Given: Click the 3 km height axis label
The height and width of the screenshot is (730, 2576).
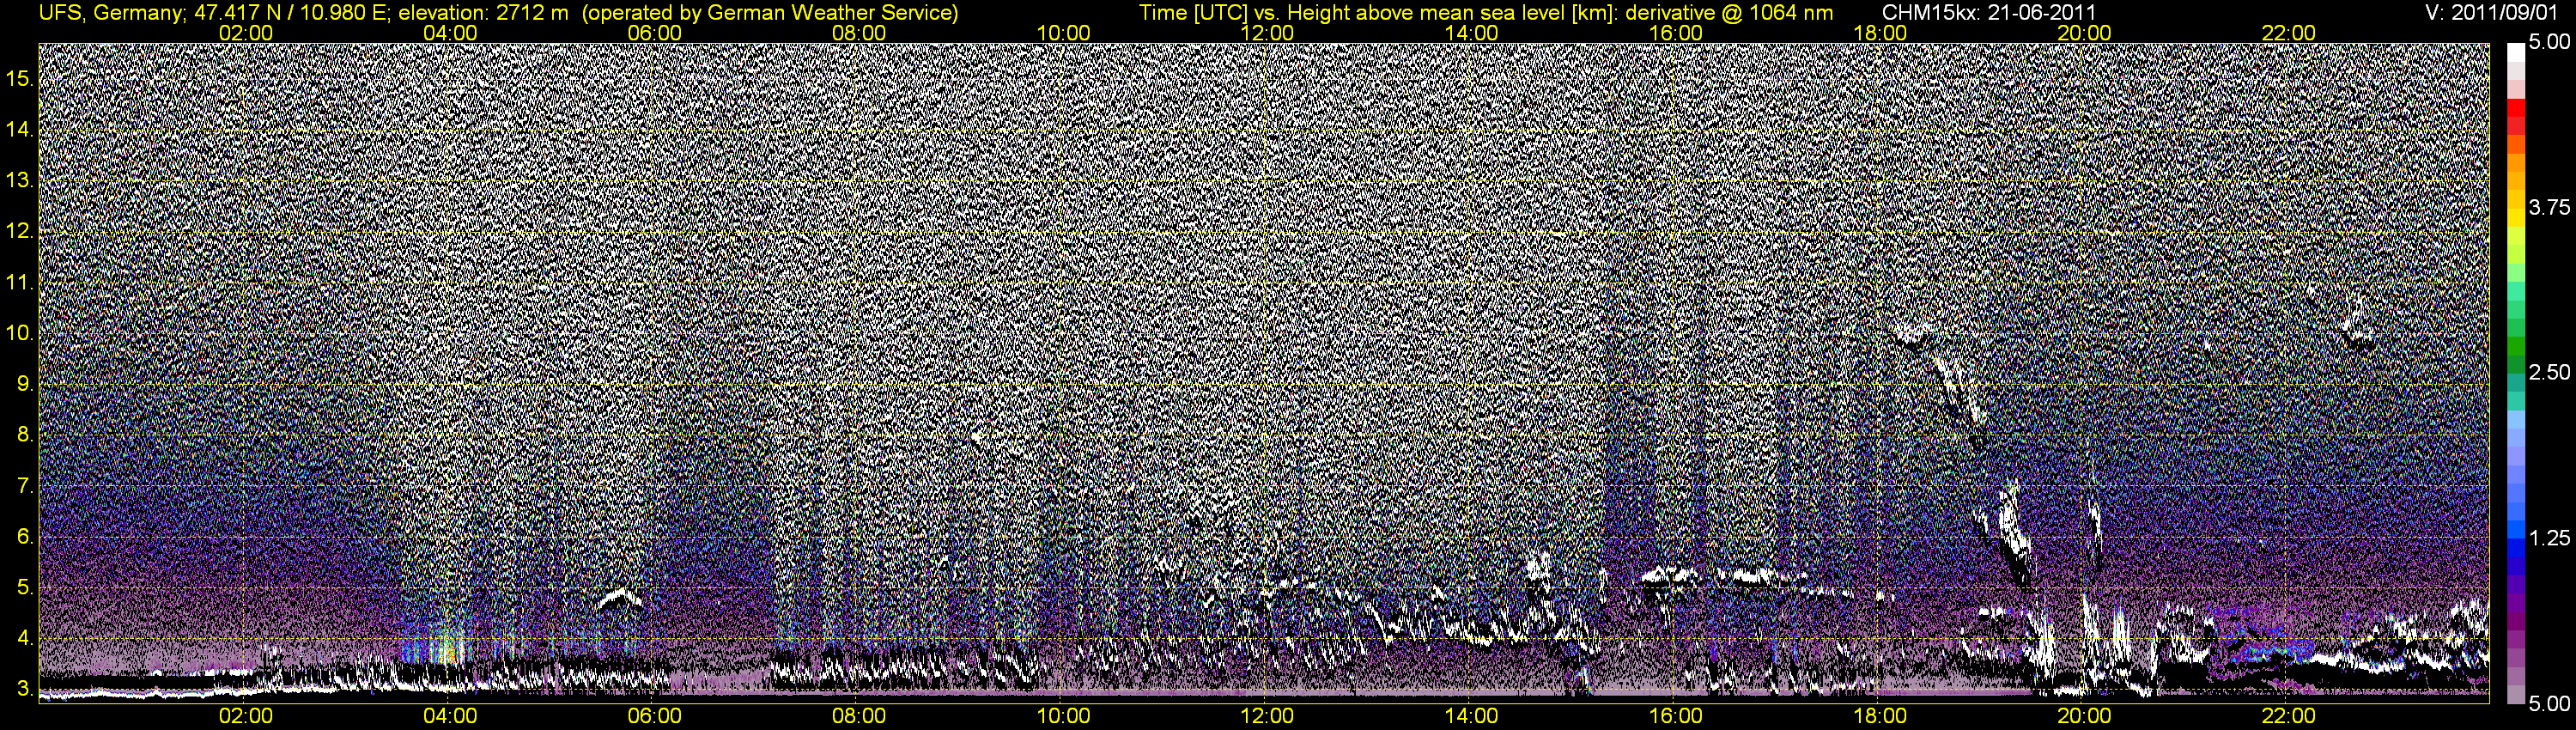Looking at the screenshot, I should (x=24, y=689).
